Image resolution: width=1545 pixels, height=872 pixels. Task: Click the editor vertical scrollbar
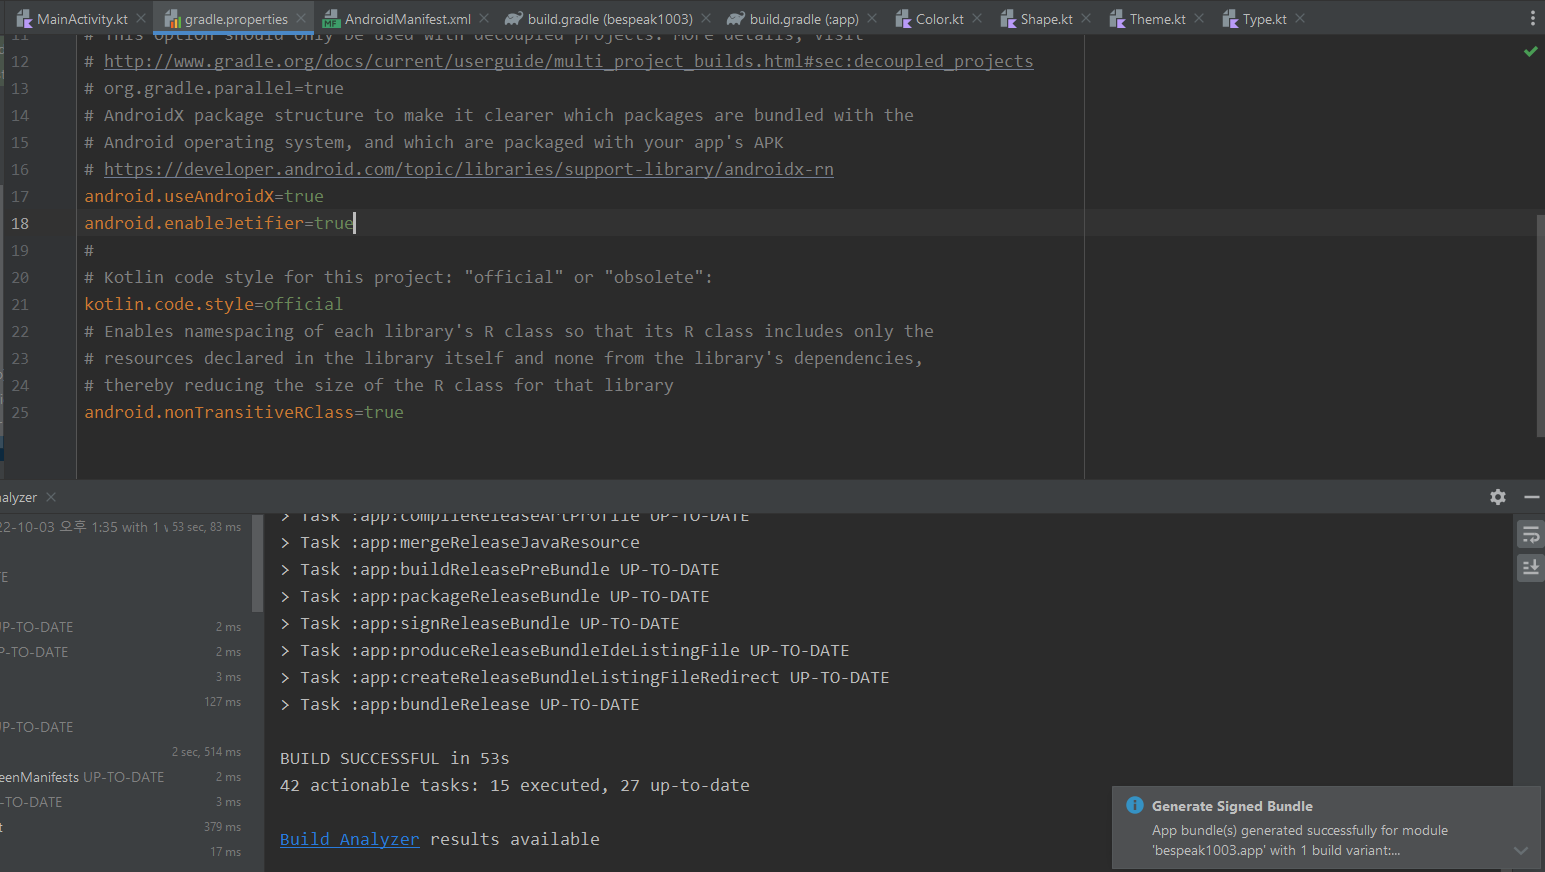pos(1540,325)
